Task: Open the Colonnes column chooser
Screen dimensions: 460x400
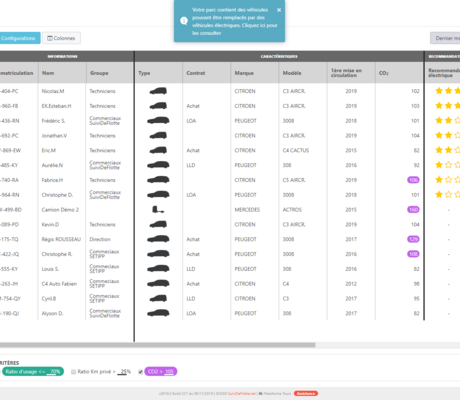Action: click(x=61, y=38)
